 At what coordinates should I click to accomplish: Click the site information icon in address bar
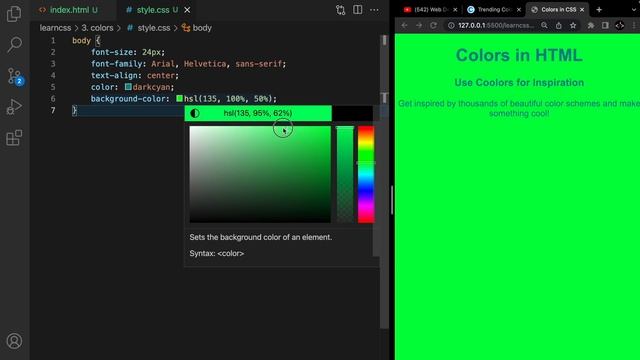pos(451,25)
